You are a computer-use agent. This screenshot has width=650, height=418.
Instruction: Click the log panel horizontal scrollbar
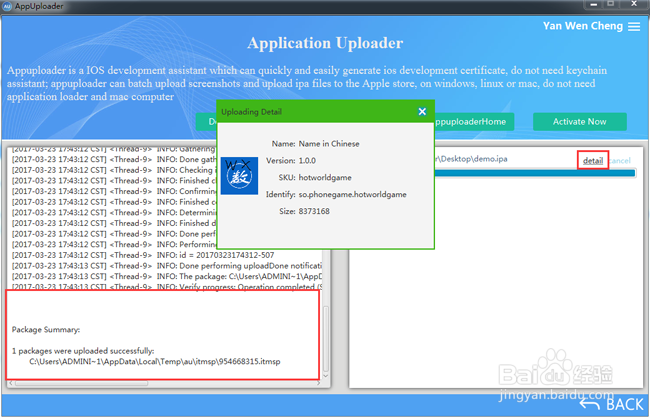81,383
